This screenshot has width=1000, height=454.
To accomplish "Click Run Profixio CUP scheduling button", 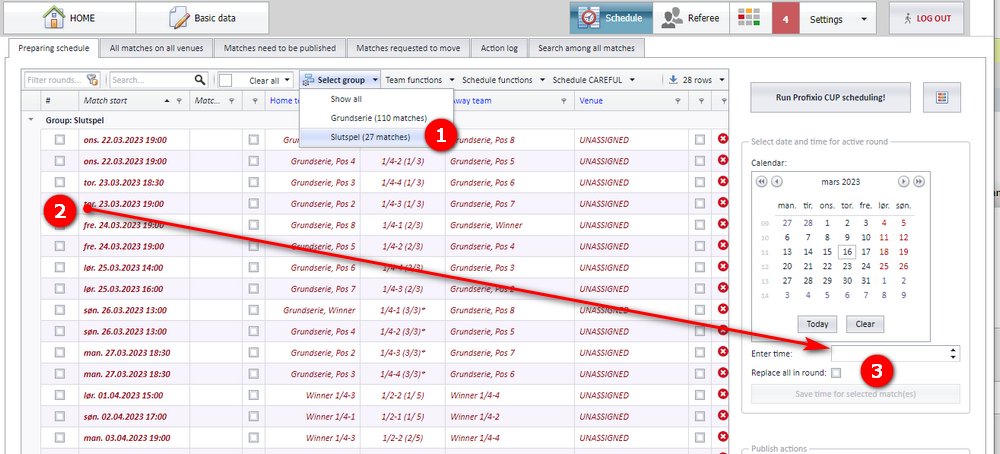I will point(830,98).
